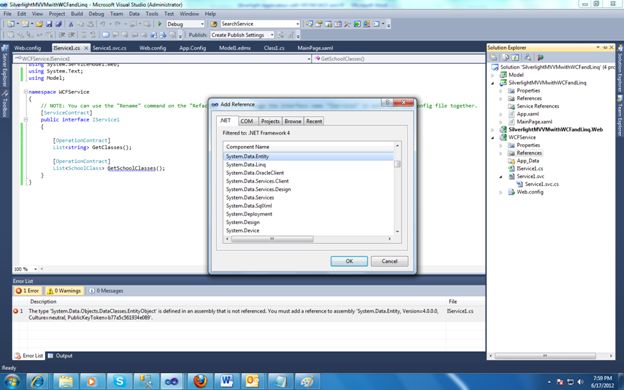
Task: Select the EntityObject error row
Action: [249, 314]
